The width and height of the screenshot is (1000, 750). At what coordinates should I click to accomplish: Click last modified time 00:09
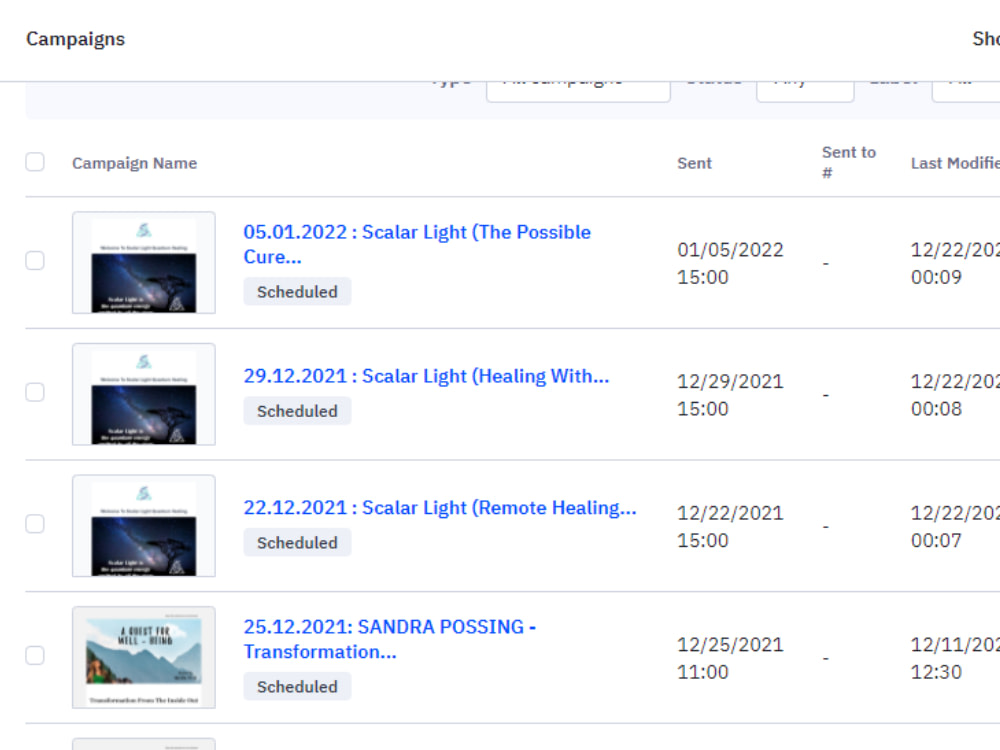tap(936, 277)
